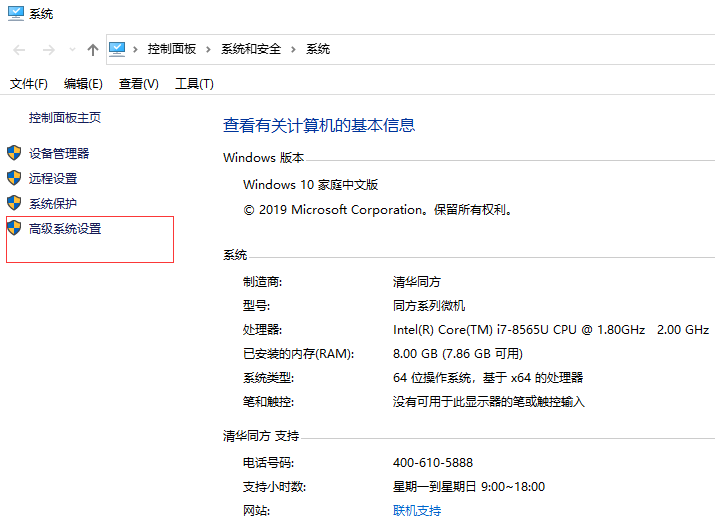Viewport: 715px width, 521px height.
Task: Click the system window title icon
Action: (x=16, y=14)
